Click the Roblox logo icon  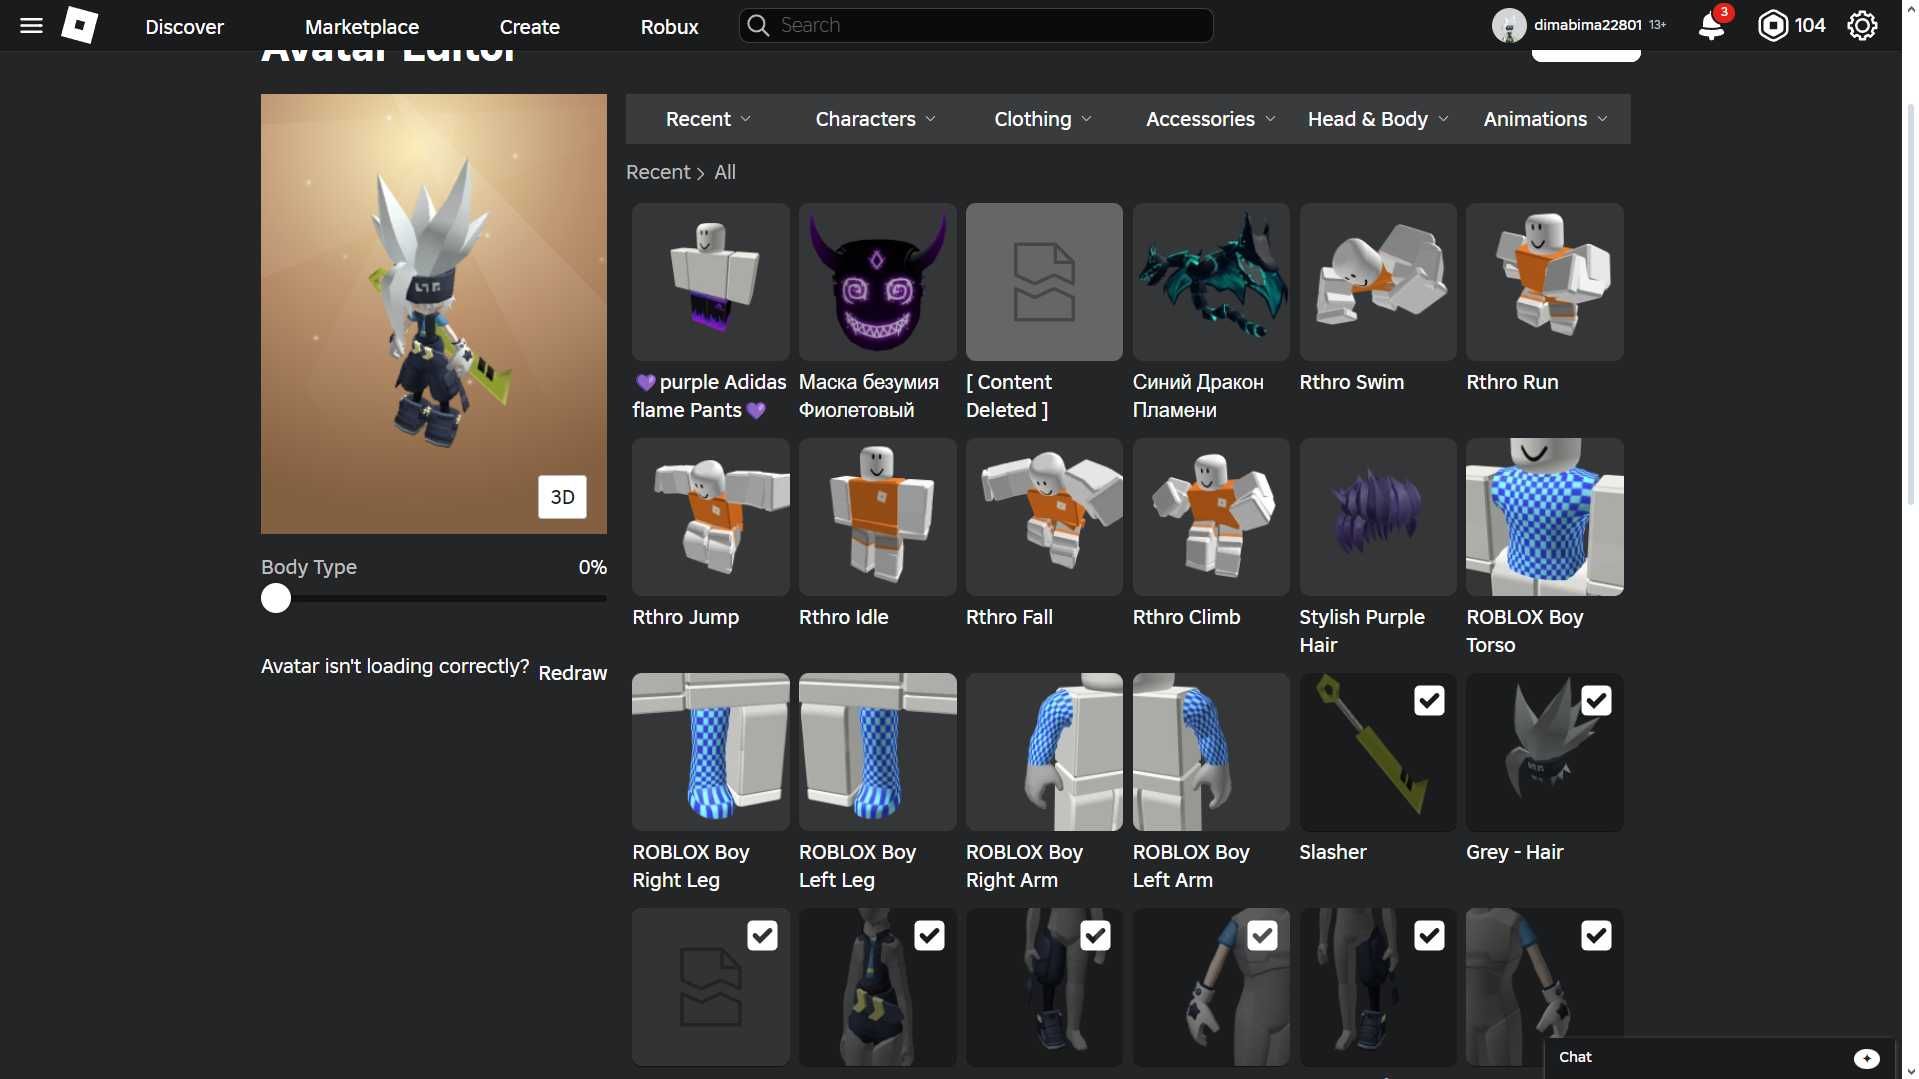tap(79, 25)
